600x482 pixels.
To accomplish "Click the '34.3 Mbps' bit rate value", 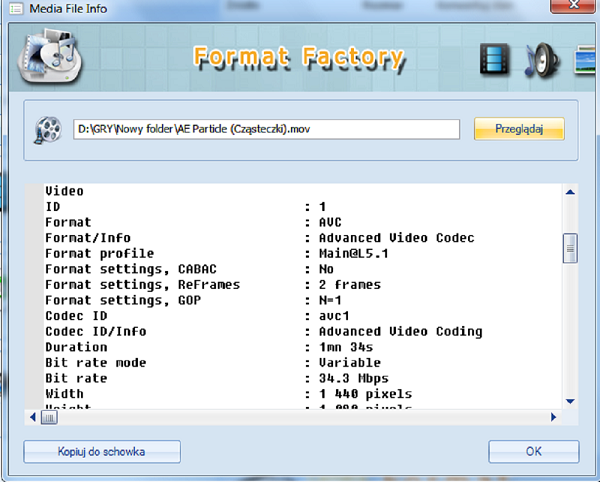I will click(354, 378).
